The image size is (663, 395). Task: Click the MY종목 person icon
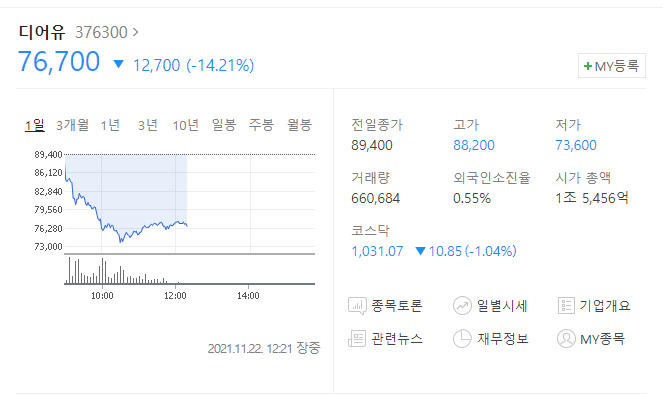pos(566,338)
